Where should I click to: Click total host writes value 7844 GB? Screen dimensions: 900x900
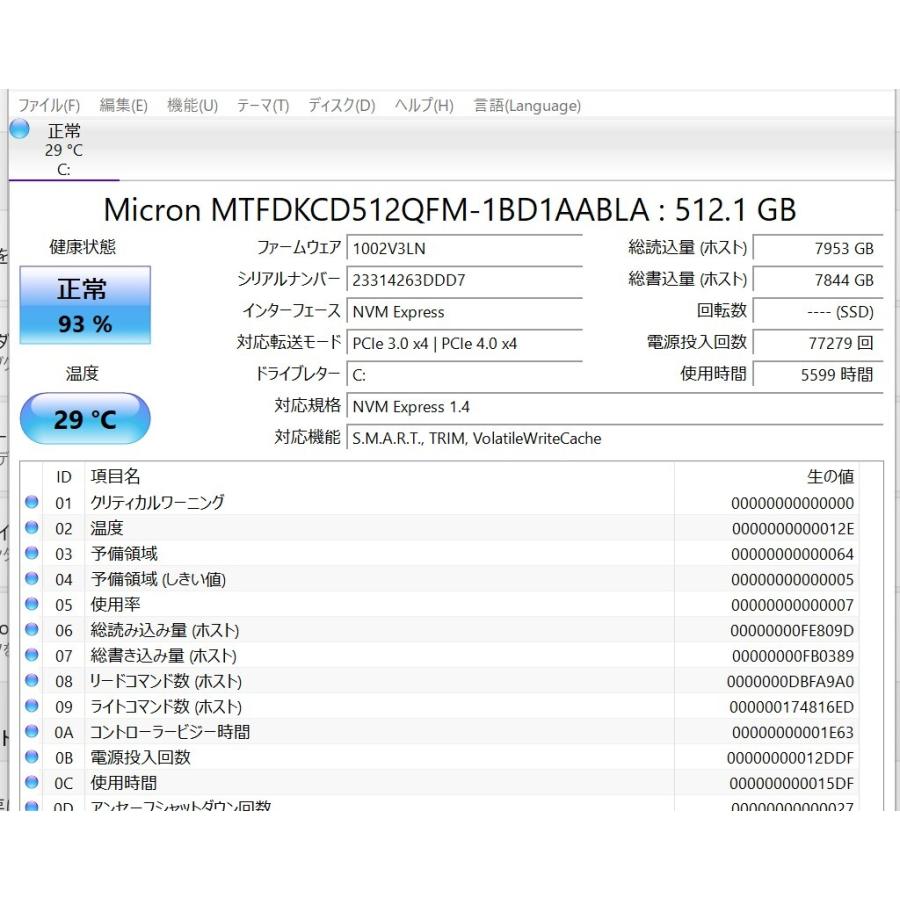click(818, 280)
